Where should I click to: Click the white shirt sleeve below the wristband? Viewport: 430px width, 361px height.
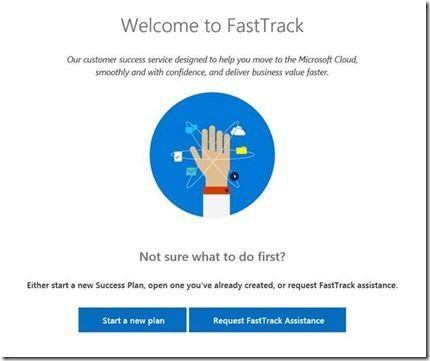point(216,206)
